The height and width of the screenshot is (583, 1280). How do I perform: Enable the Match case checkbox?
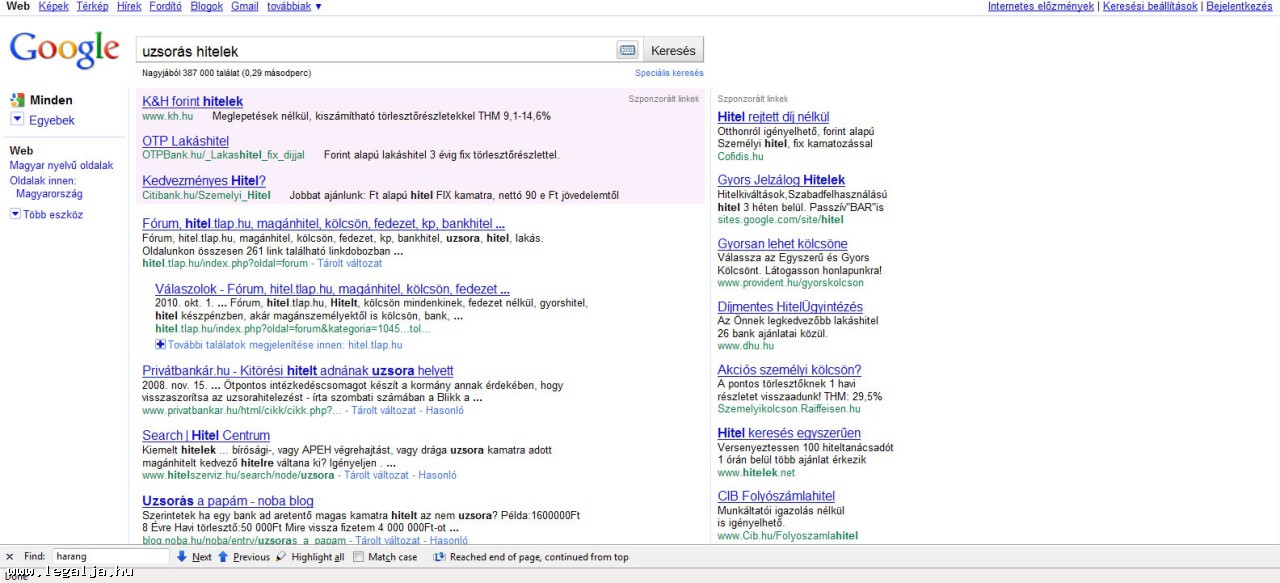pyautogui.click(x=359, y=557)
